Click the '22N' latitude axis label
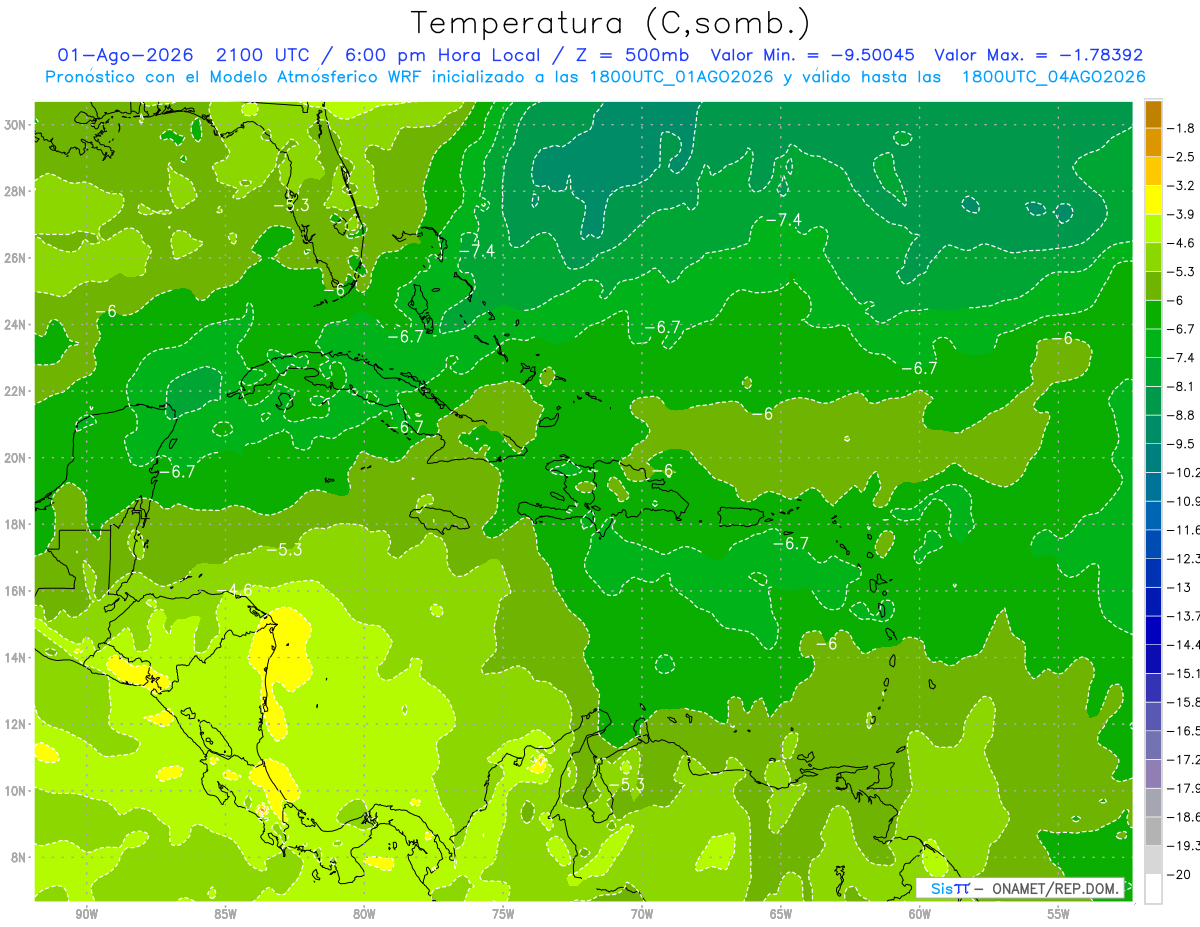 click(x=15, y=391)
